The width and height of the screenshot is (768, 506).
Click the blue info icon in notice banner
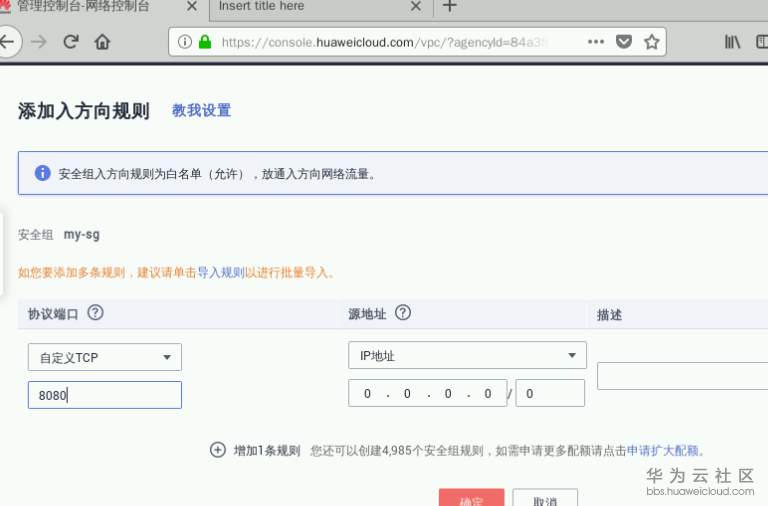click(43, 173)
